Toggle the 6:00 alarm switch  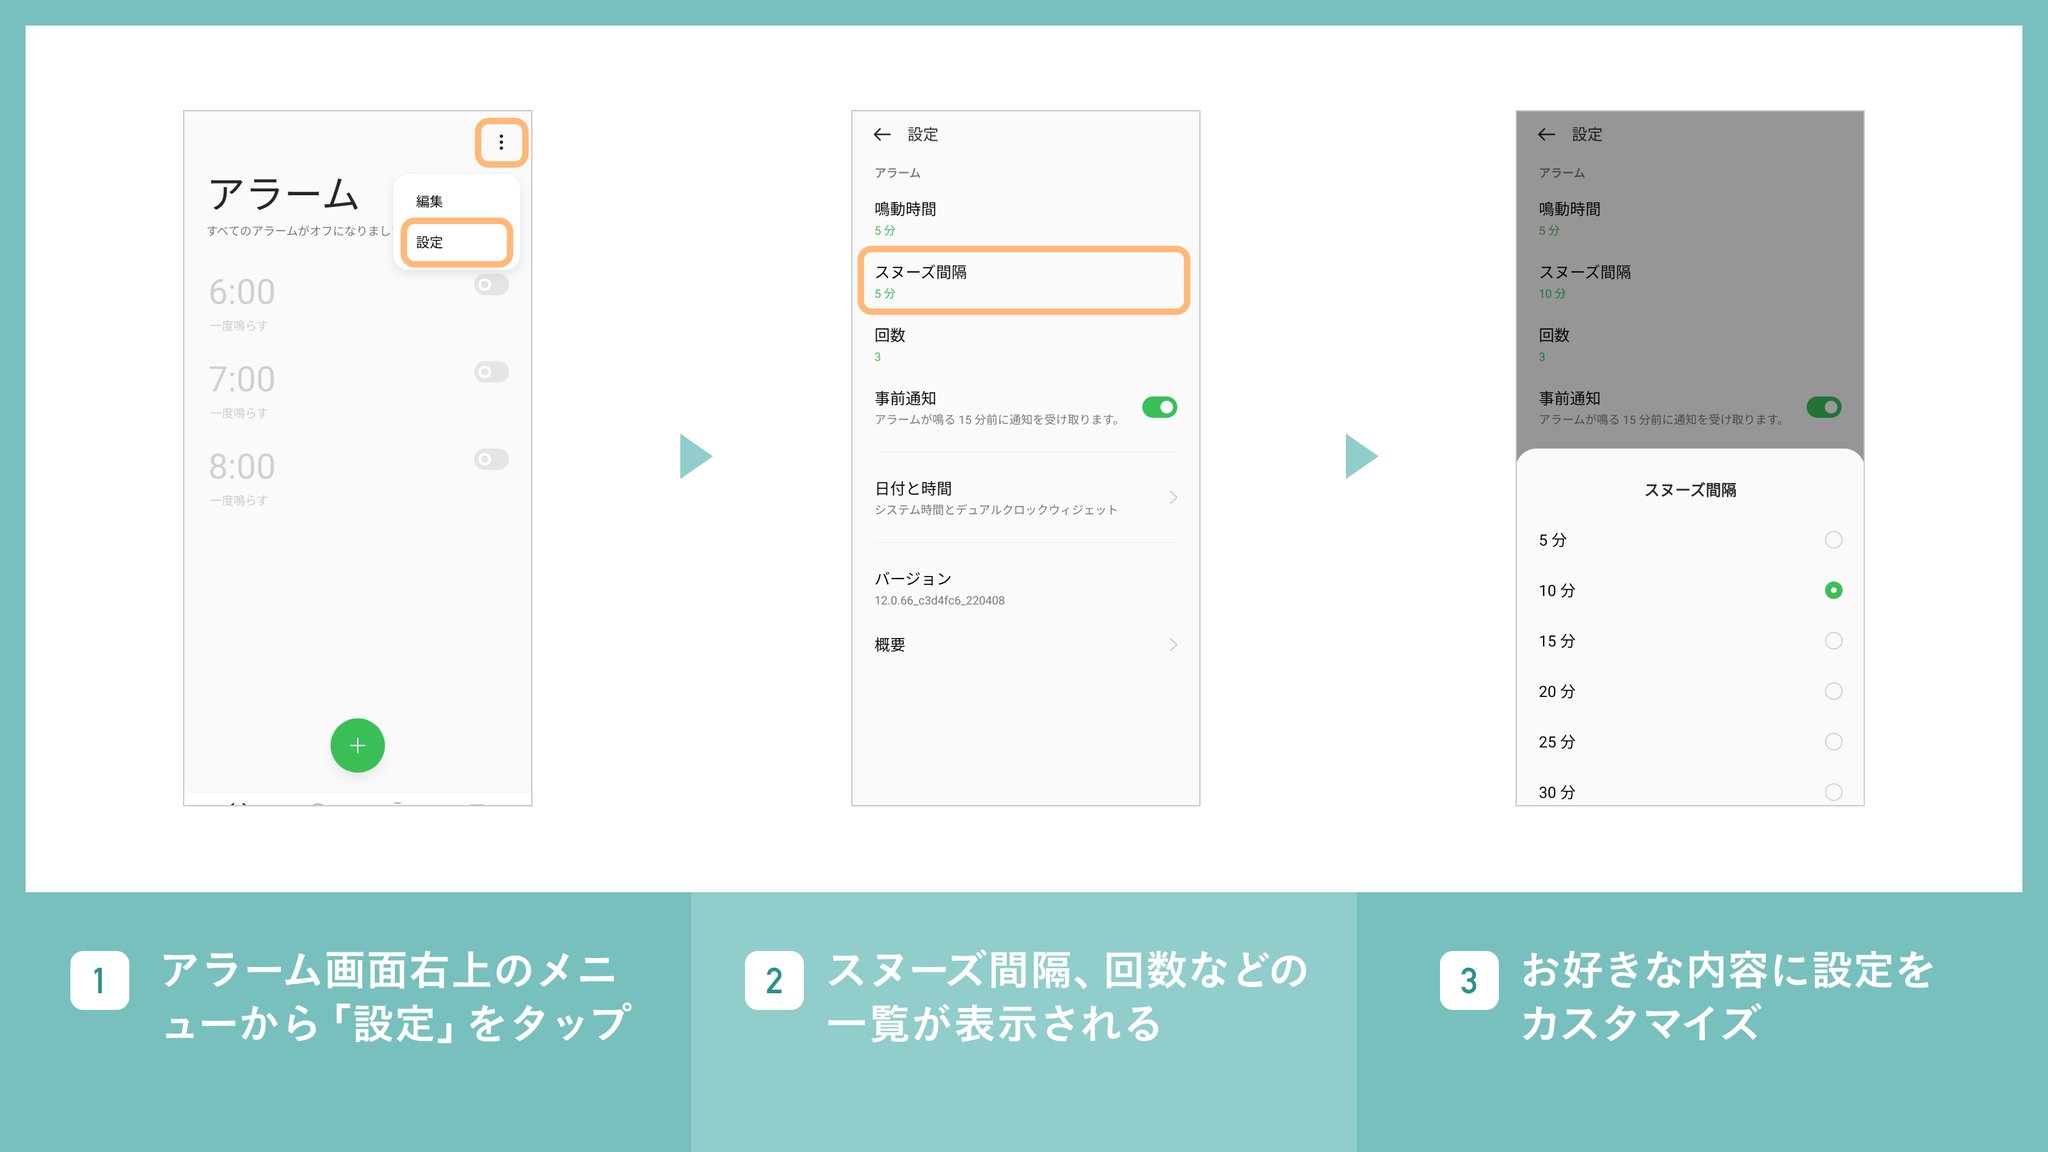tap(491, 285)
